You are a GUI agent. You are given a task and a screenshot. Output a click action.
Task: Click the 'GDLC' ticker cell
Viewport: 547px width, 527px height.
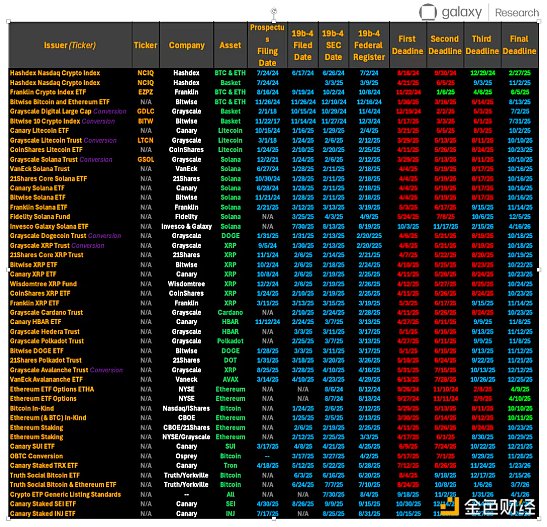[x=145, y=111]
